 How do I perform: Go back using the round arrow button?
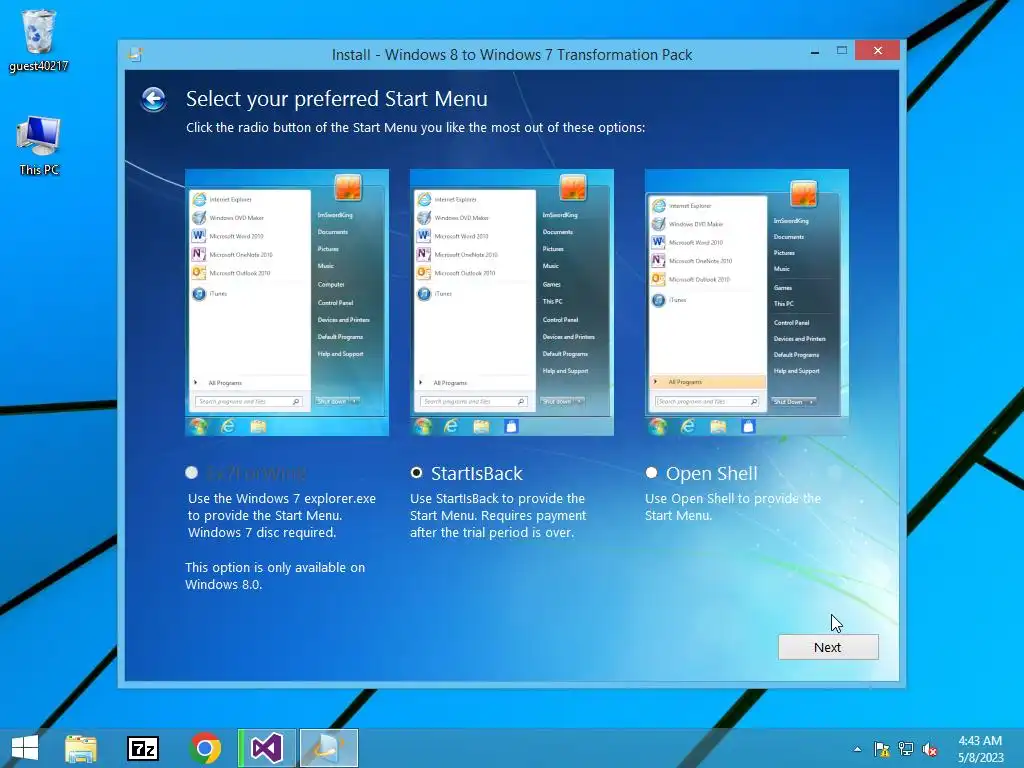click(153, 99)
